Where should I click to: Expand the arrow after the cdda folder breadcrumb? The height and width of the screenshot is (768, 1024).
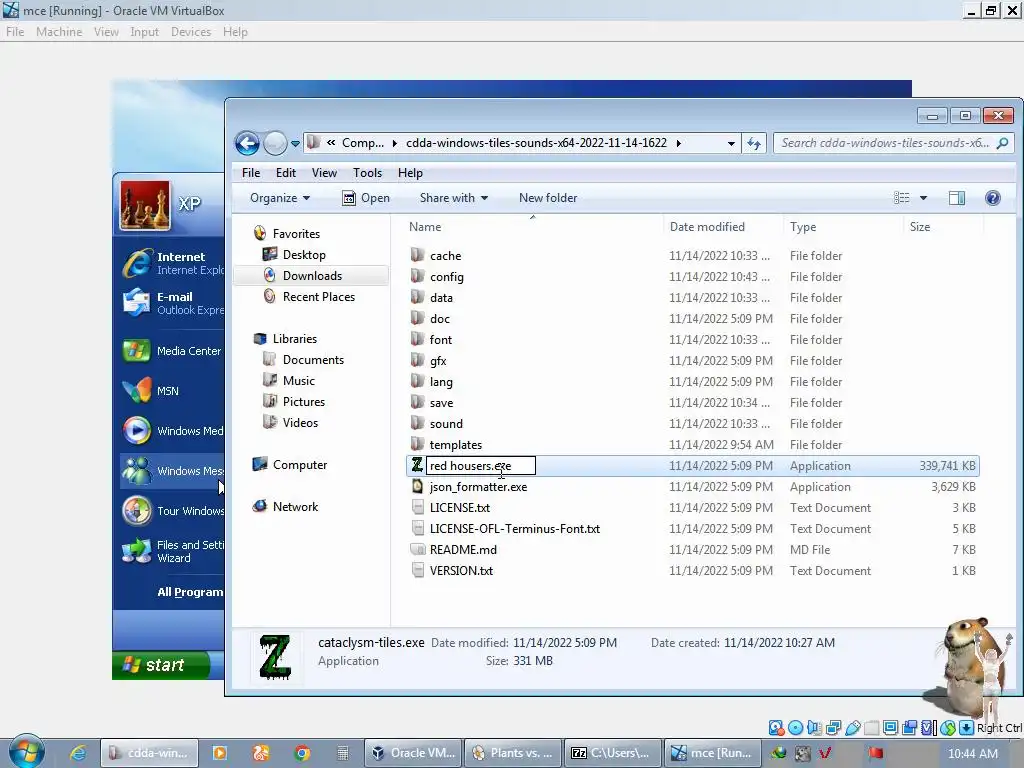[x=679, y=143]
